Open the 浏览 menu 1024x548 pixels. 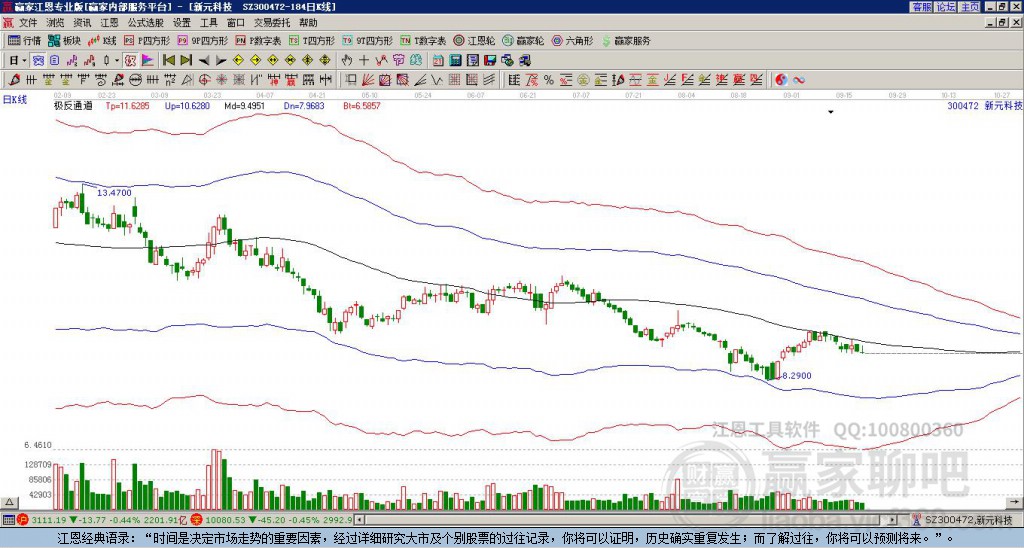coord(56,23)
